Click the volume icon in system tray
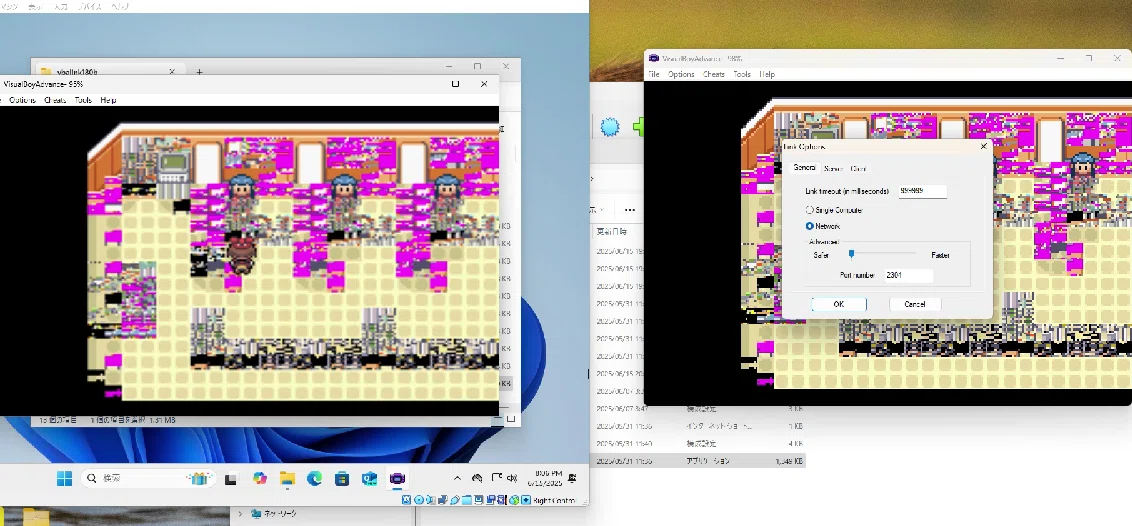This screenshot has width=1132, height=526. [x=512, y=478]
